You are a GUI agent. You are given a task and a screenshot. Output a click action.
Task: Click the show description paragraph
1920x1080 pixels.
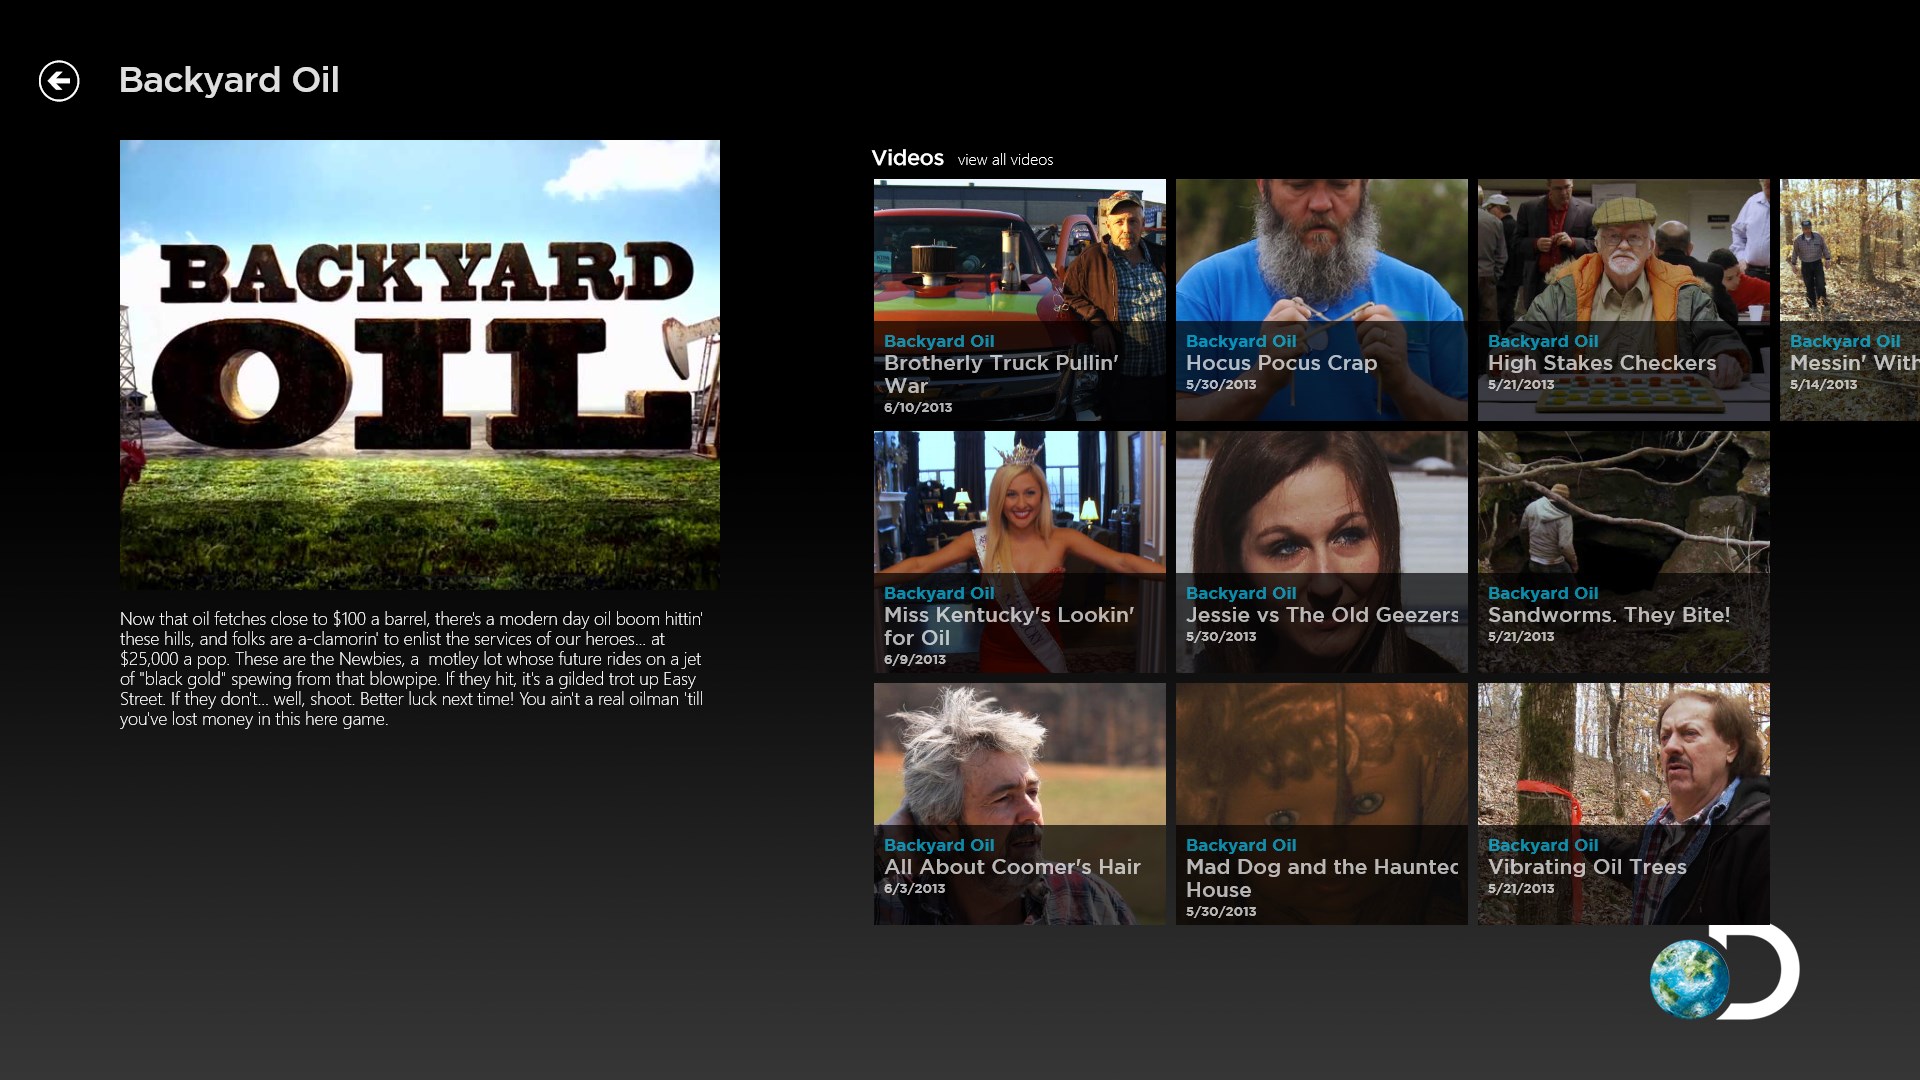[x=412, y=669]
